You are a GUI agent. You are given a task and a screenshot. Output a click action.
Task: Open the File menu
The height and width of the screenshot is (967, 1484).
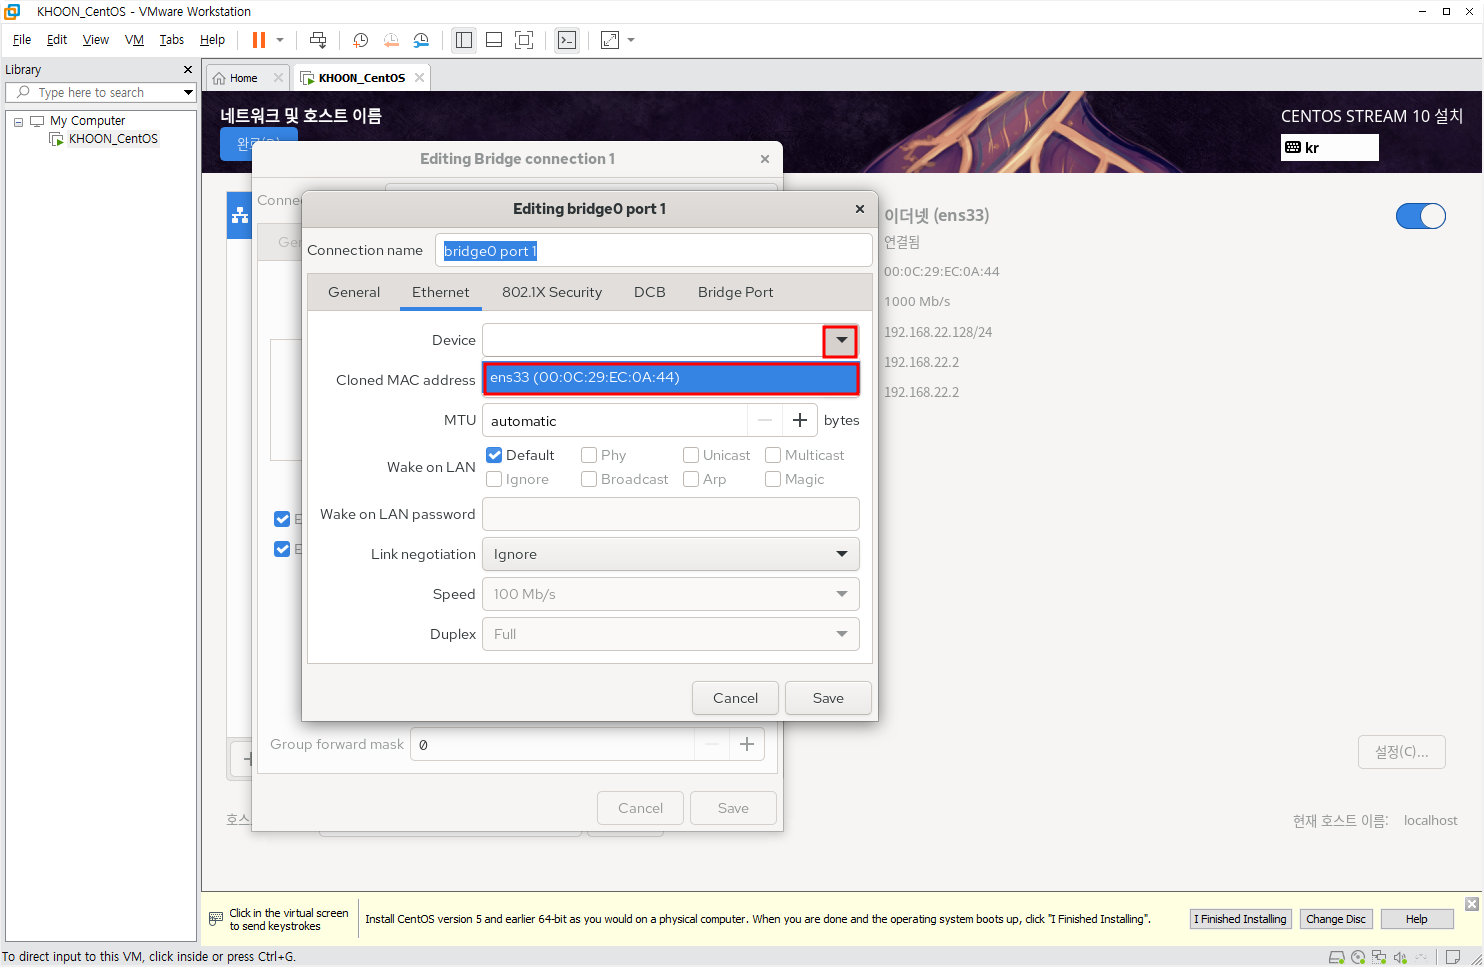pyautogui.click(x=22, y=40)
